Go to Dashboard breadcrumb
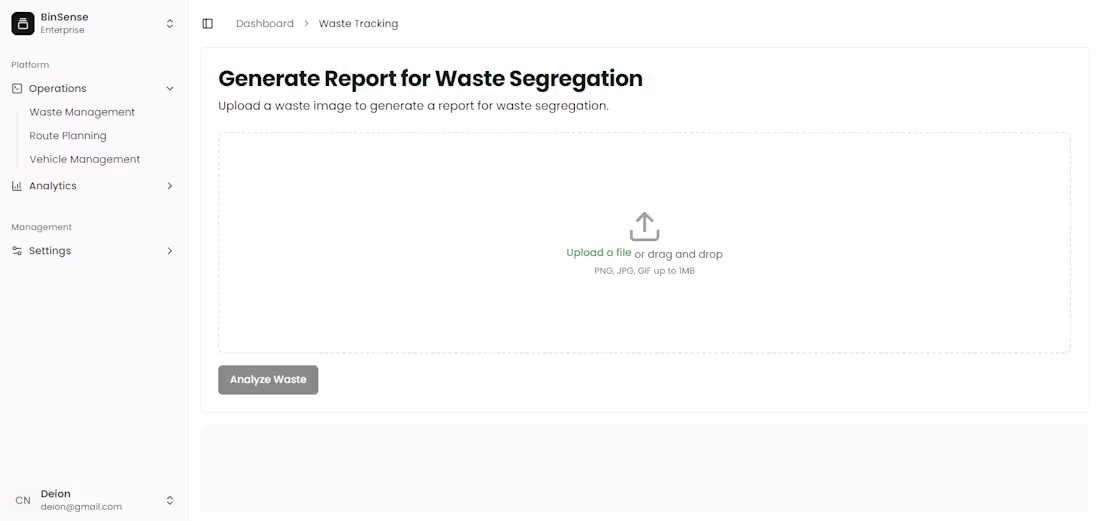Screen dimensions: 1100x521 pyautogui.click(x=264, y=24)
